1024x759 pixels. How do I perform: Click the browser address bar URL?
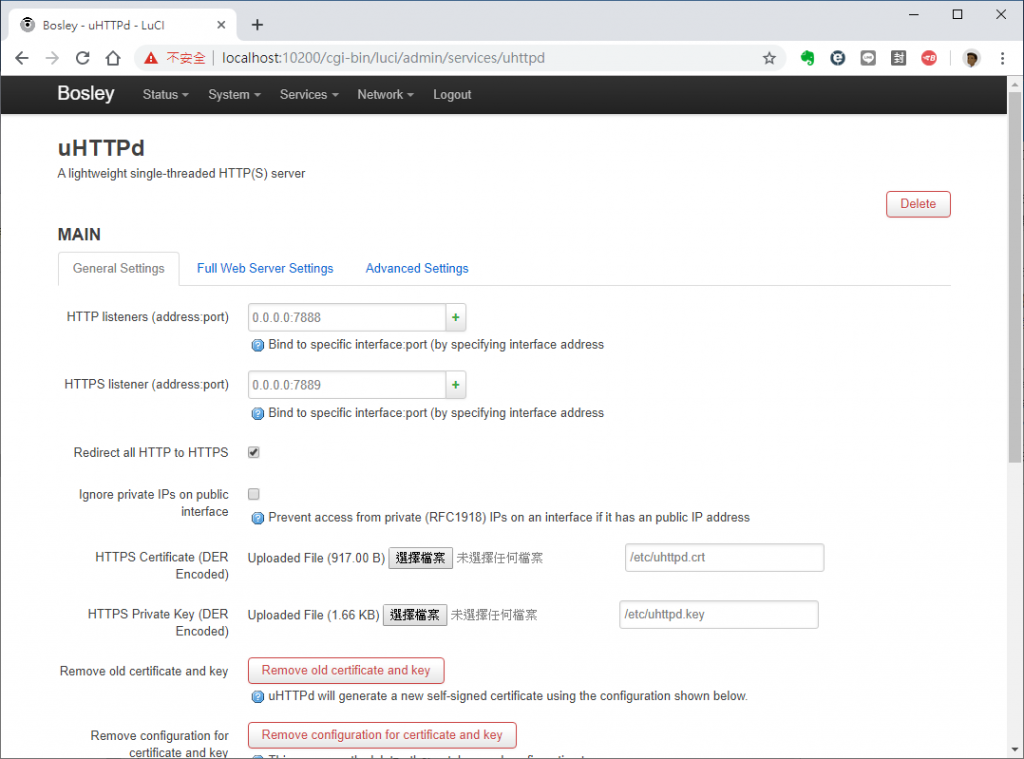pyautogui.click(x=383, y=58)
